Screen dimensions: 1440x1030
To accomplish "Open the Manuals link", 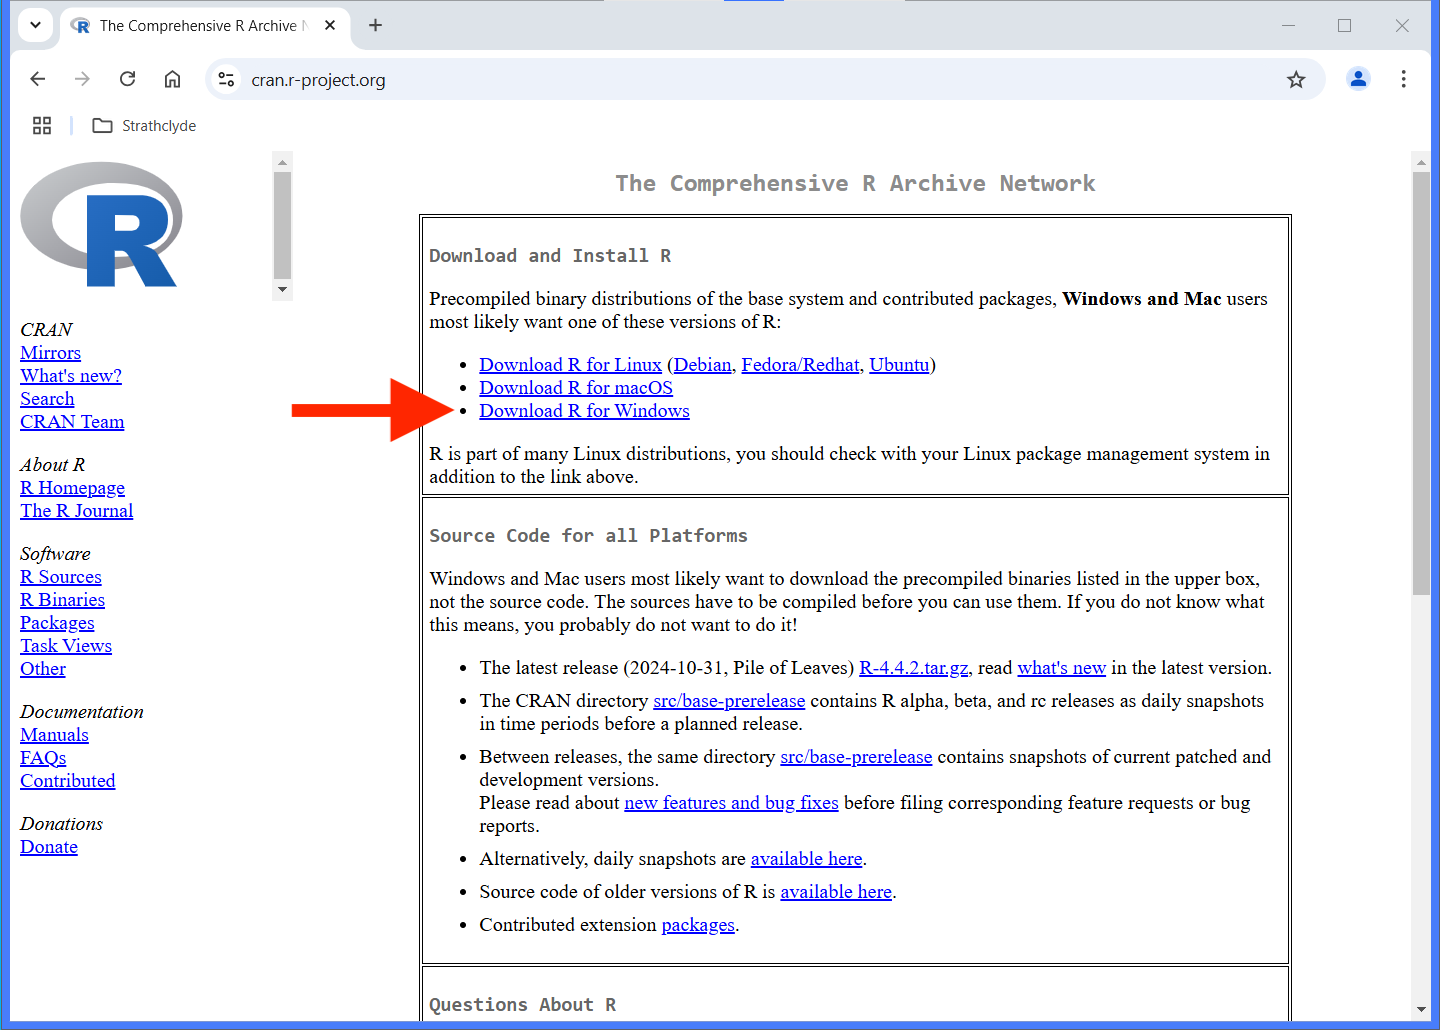I will (x=54, y=735).
